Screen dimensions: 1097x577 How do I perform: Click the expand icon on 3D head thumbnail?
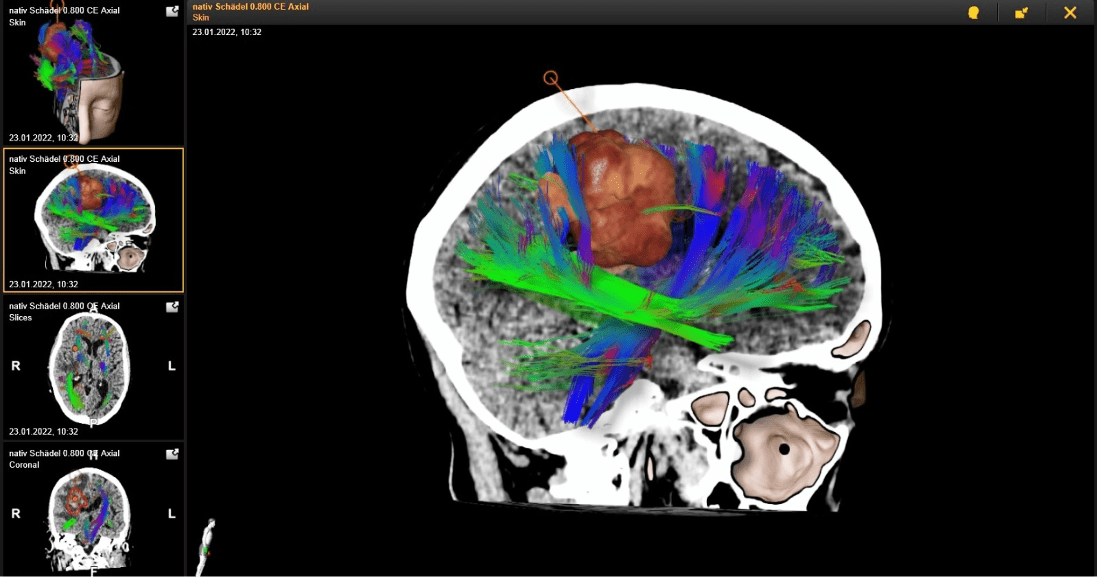coord(172,12)
